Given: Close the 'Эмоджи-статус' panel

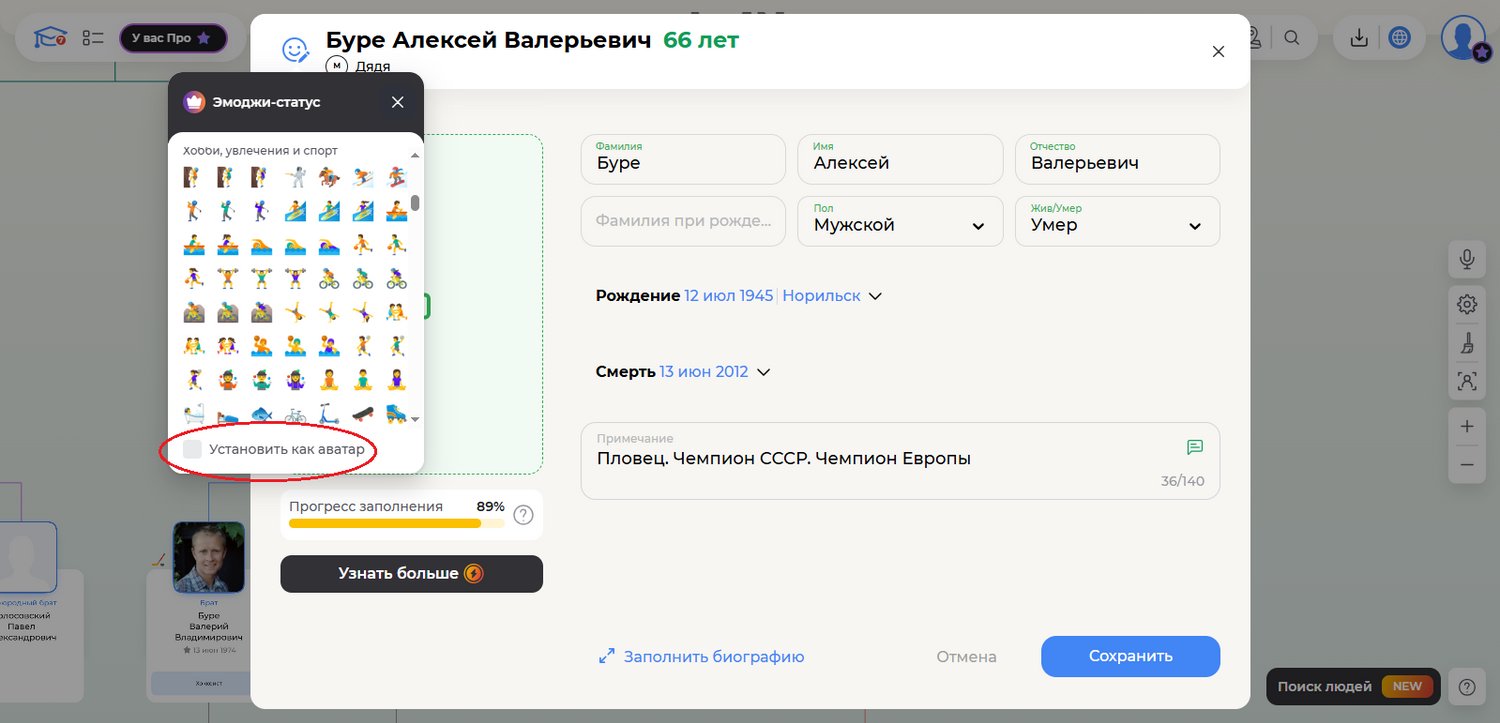Looking at the screenshot, I should click(398, 102).
